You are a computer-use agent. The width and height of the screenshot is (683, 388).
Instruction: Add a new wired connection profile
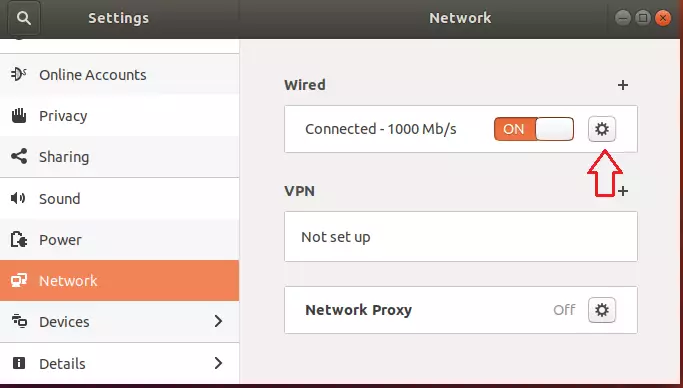(x=622, y=85)
